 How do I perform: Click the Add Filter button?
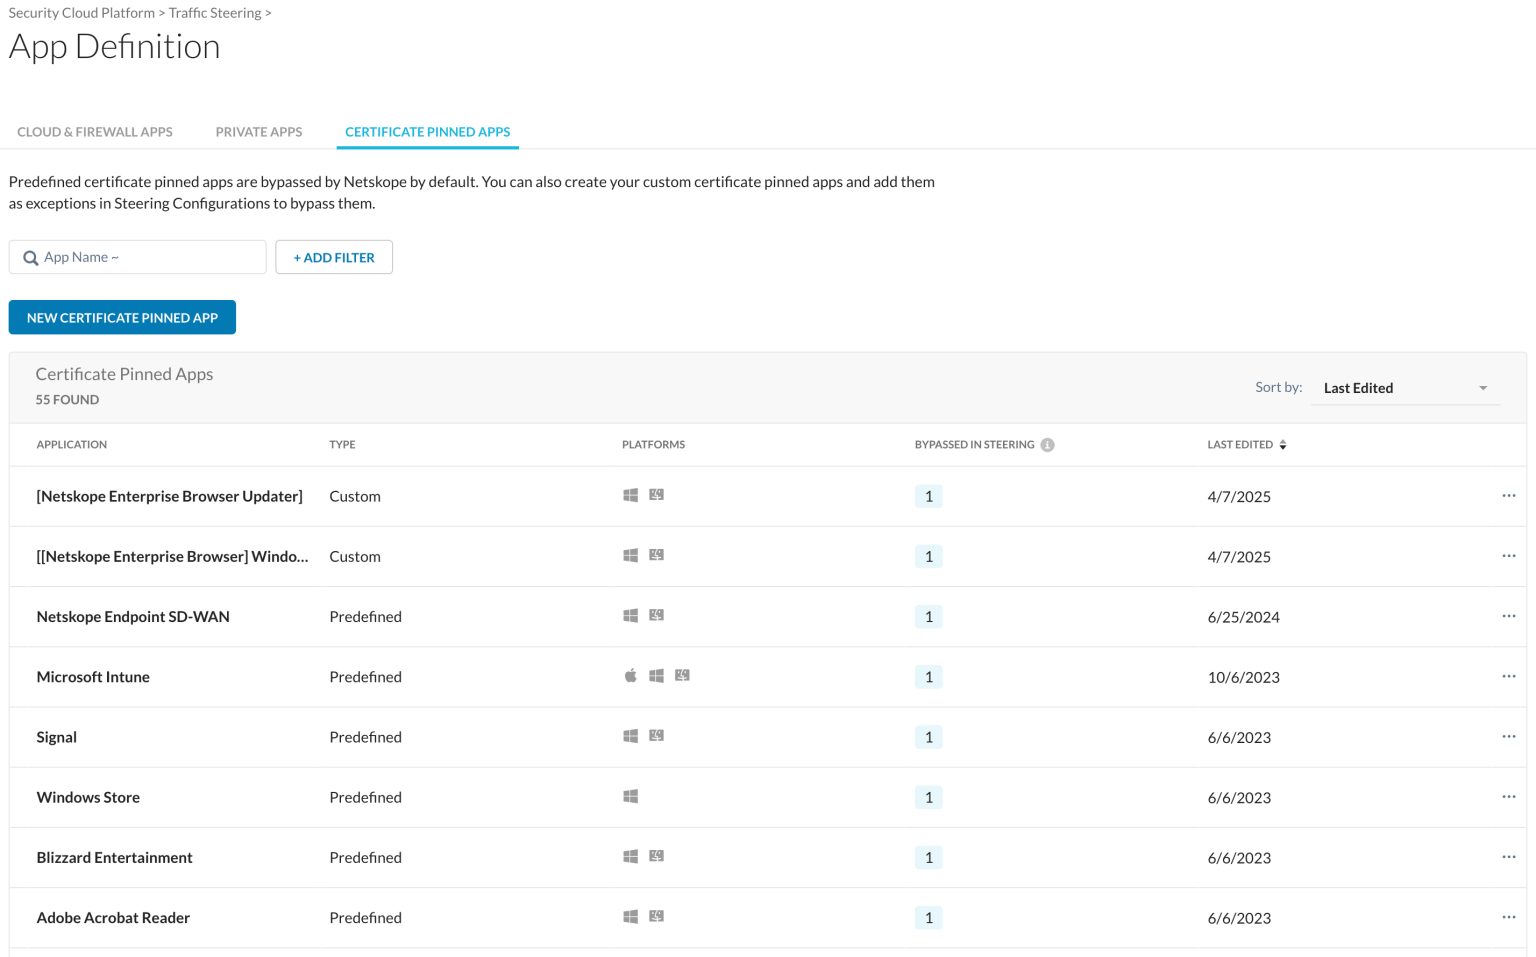click(x=334, y=257)
